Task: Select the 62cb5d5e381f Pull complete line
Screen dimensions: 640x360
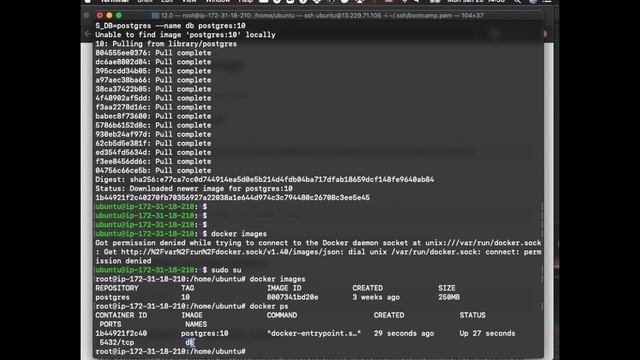Action: 153,143
